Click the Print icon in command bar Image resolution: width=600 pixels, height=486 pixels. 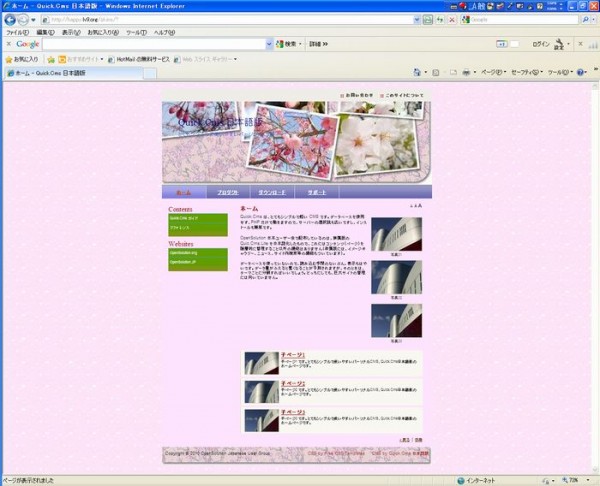pyautogui.click(x=466, y=73)
